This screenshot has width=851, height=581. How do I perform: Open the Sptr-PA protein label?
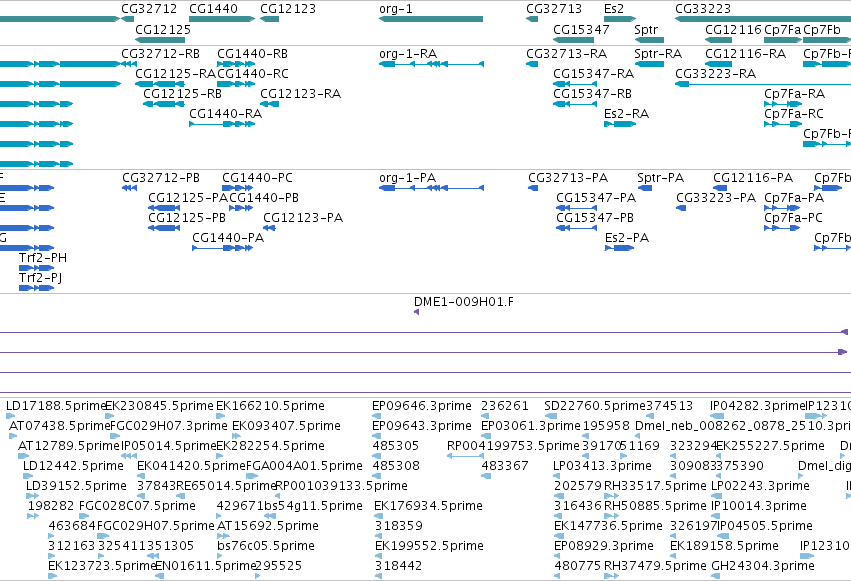(x=661, y=178)
